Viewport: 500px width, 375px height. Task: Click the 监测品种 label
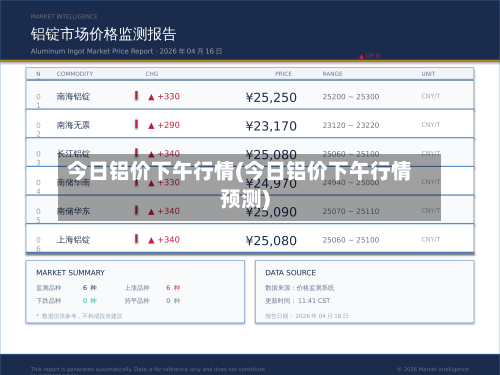click(49, 288)
